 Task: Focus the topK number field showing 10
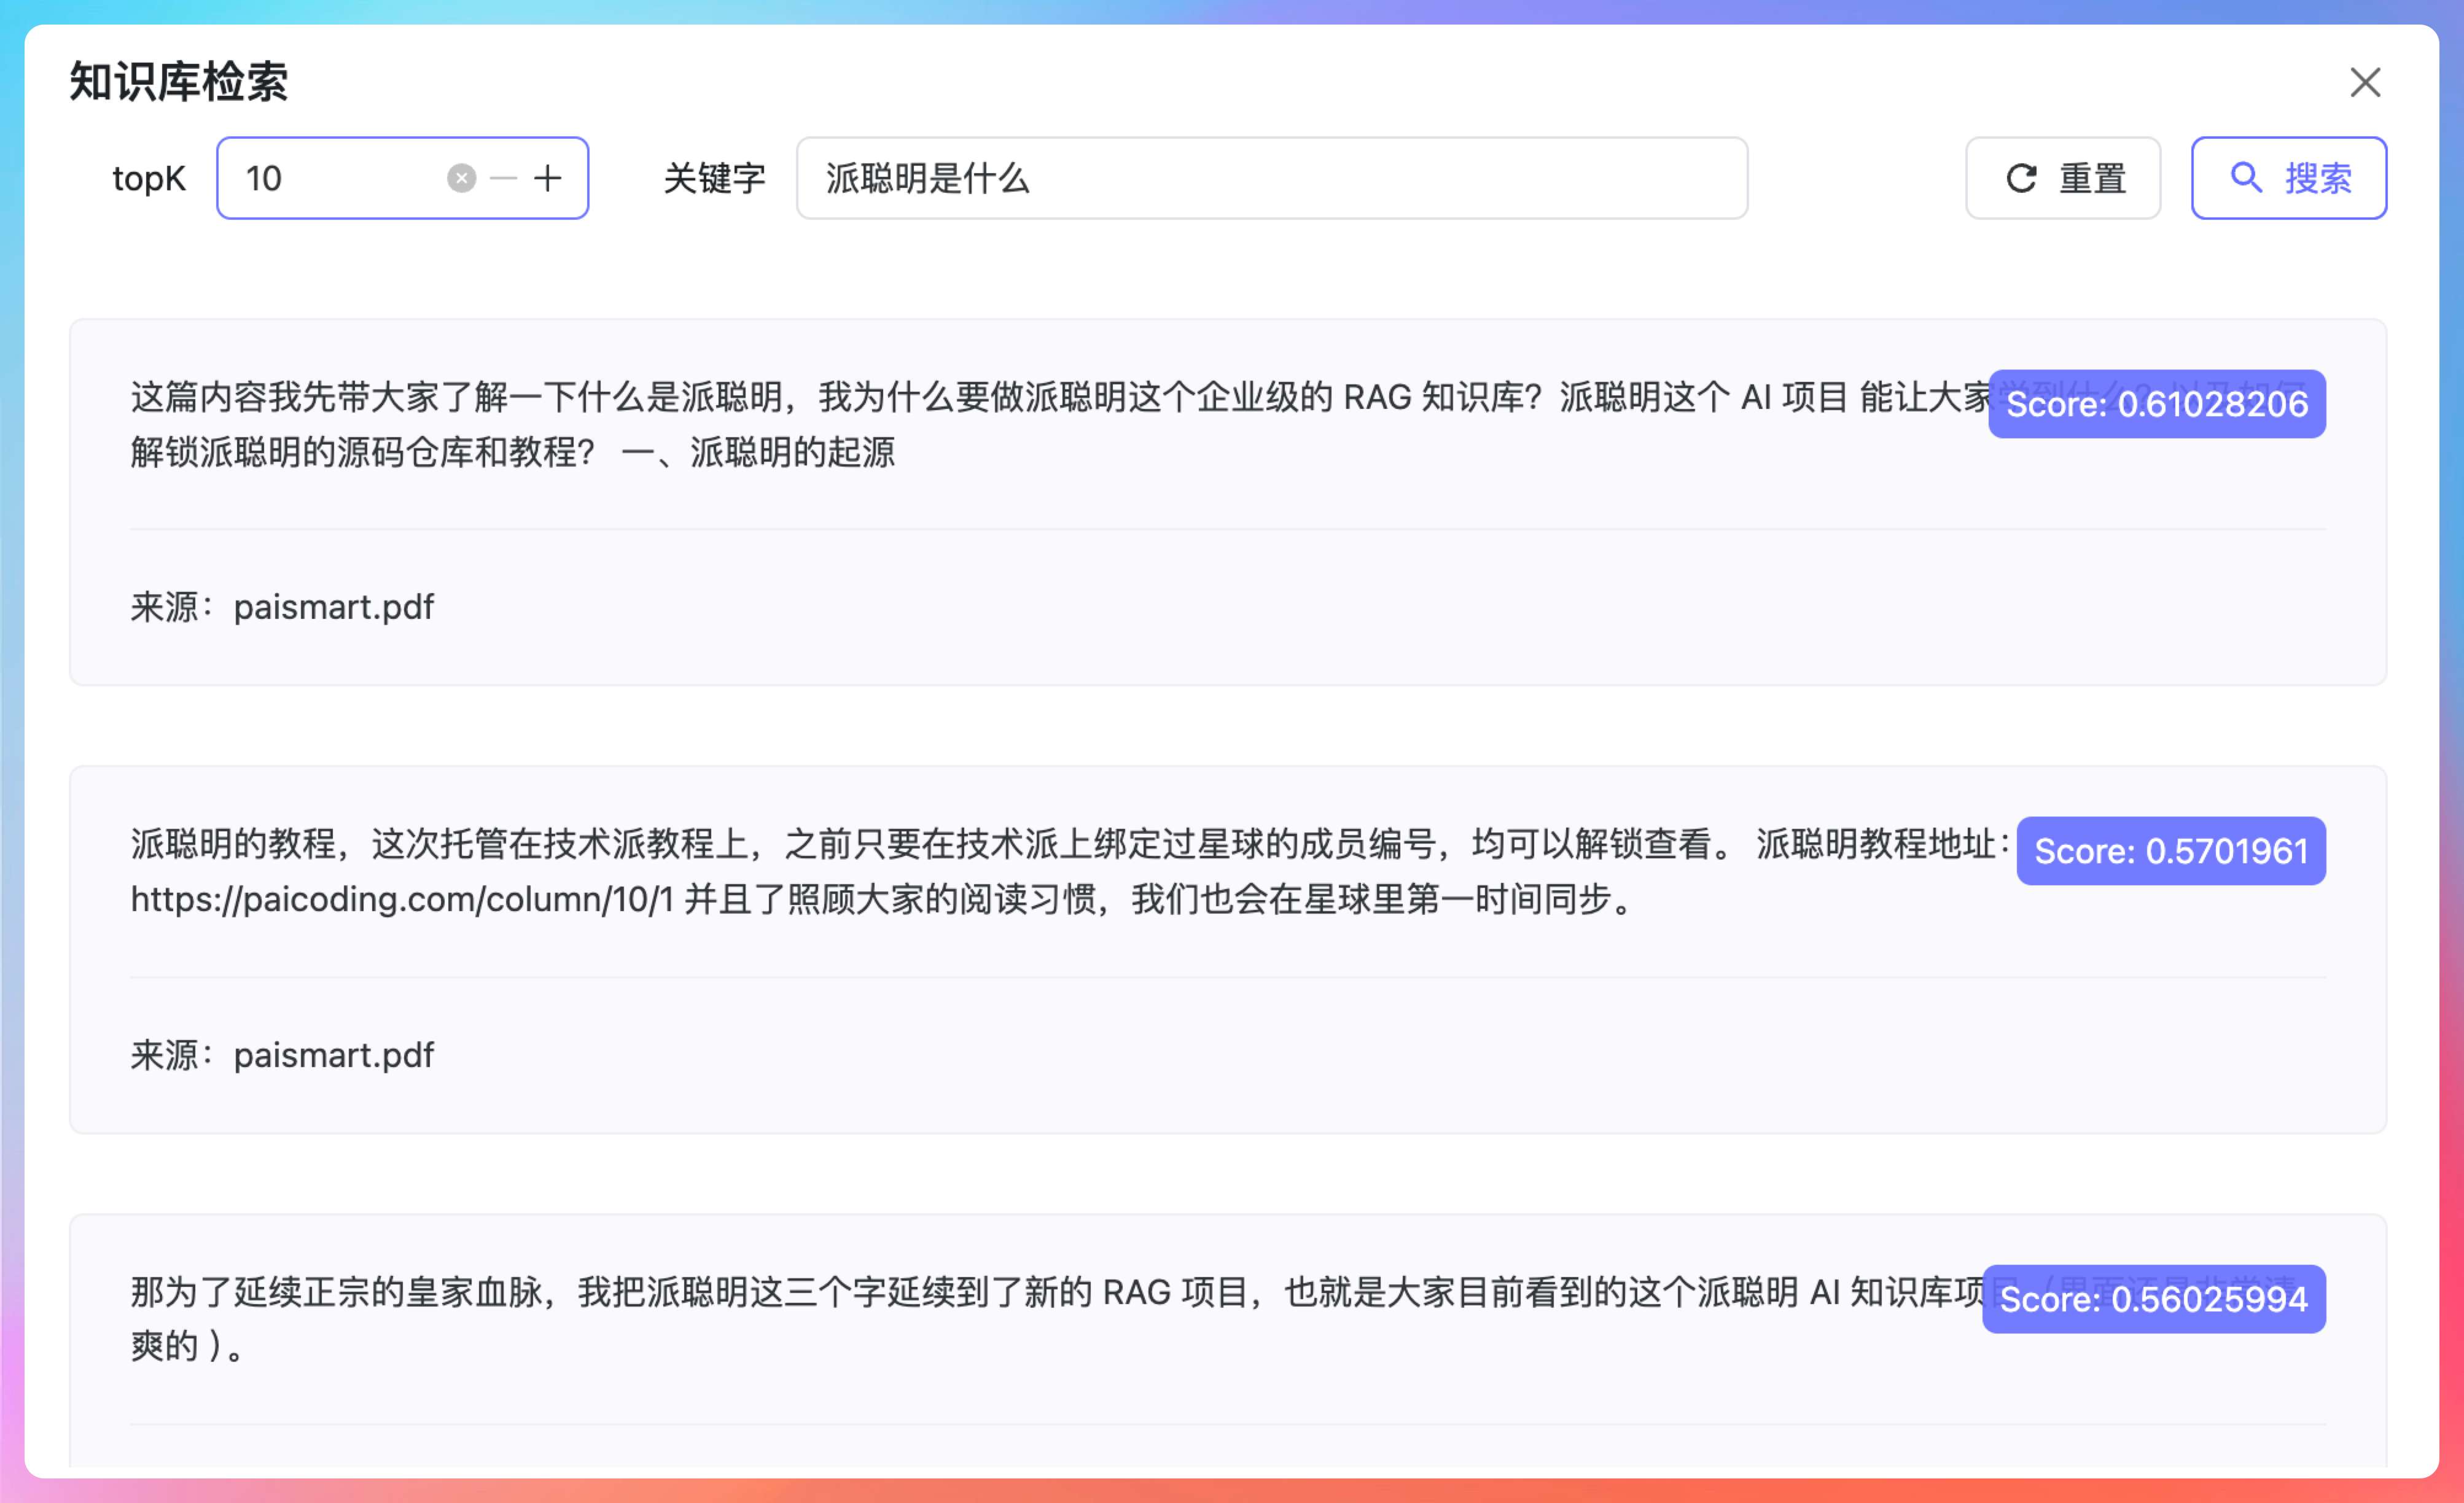(x=330, y=179)
